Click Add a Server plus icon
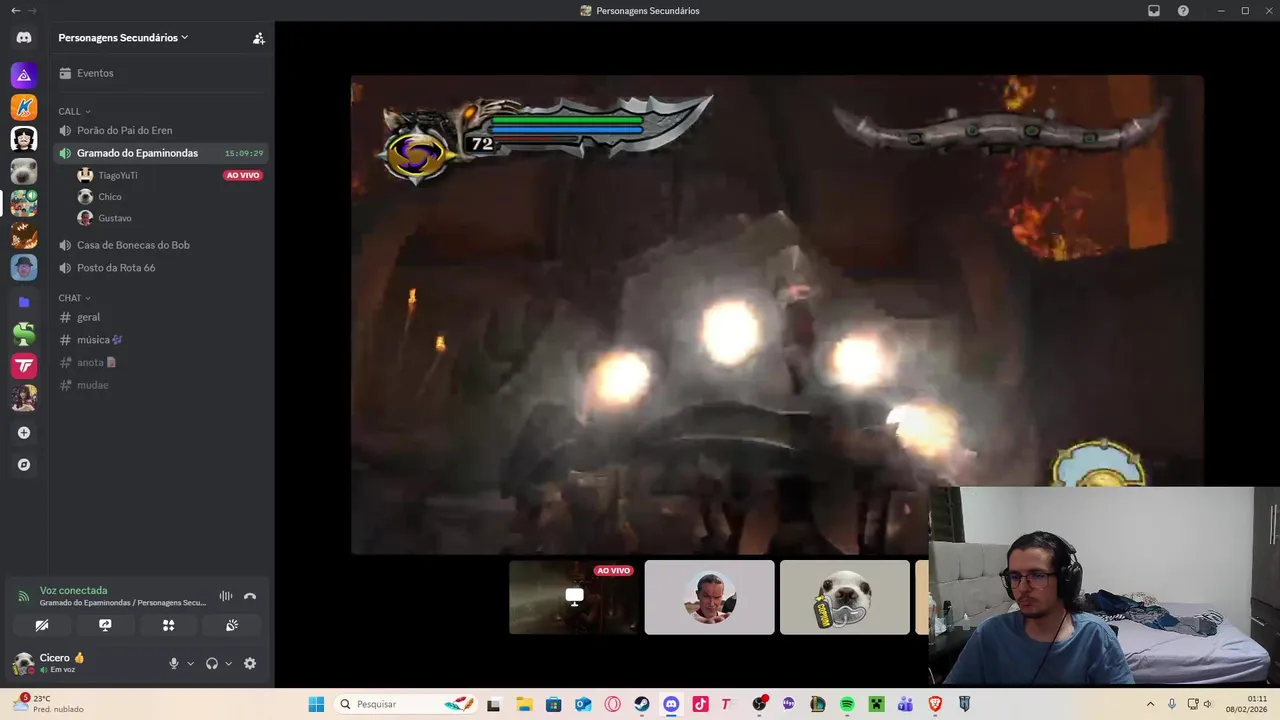 24,433
